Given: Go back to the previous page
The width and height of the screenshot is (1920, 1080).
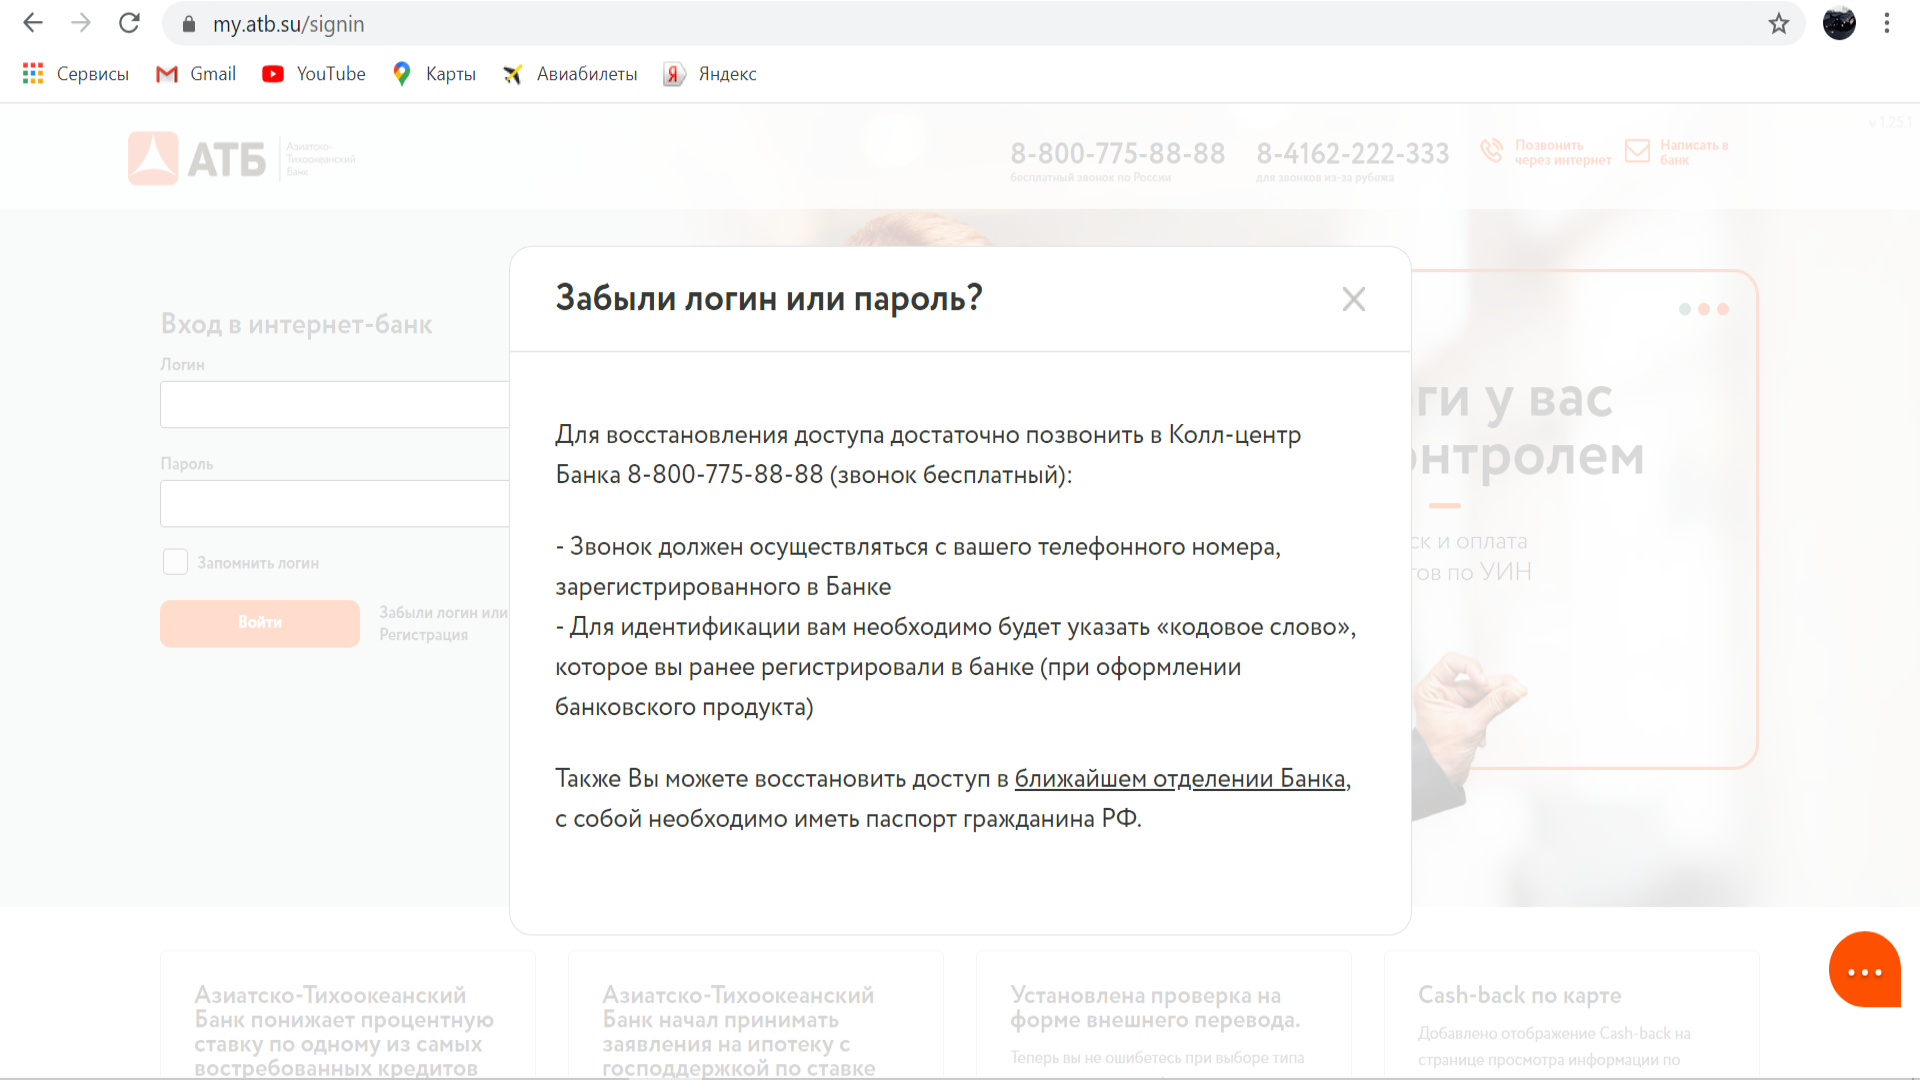Looking at the screenshot, I should pos(33,23).
